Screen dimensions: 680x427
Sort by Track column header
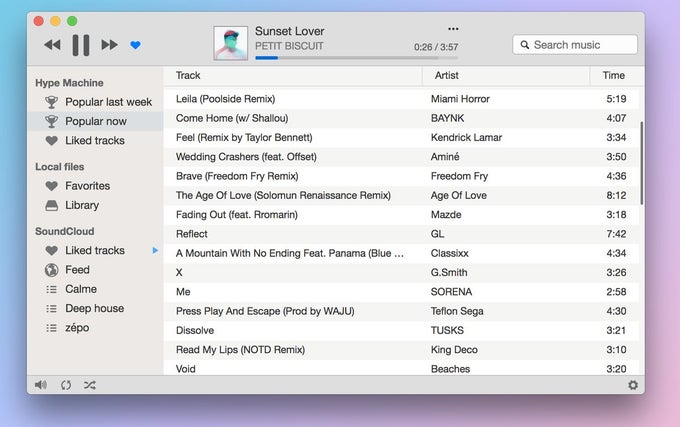tap(293, 75)
